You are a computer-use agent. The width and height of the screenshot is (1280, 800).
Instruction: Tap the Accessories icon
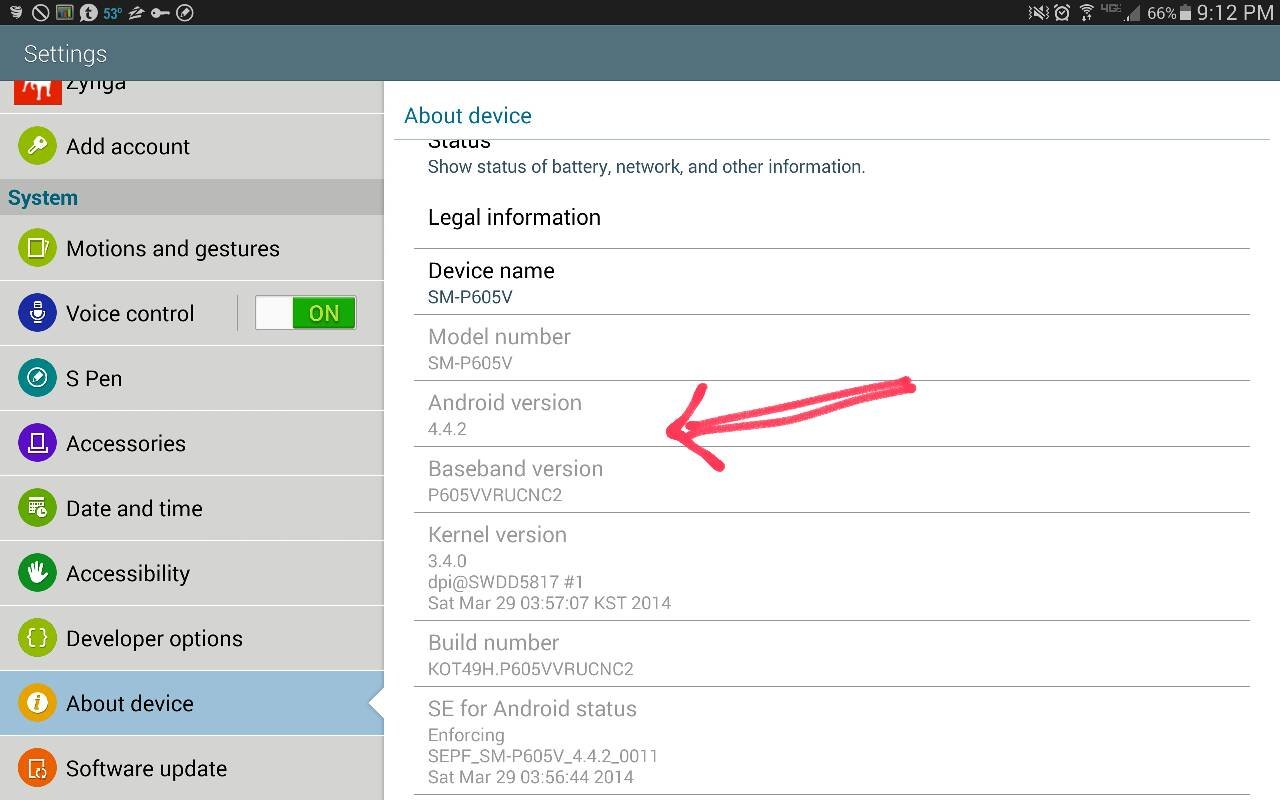click(37, 443)
